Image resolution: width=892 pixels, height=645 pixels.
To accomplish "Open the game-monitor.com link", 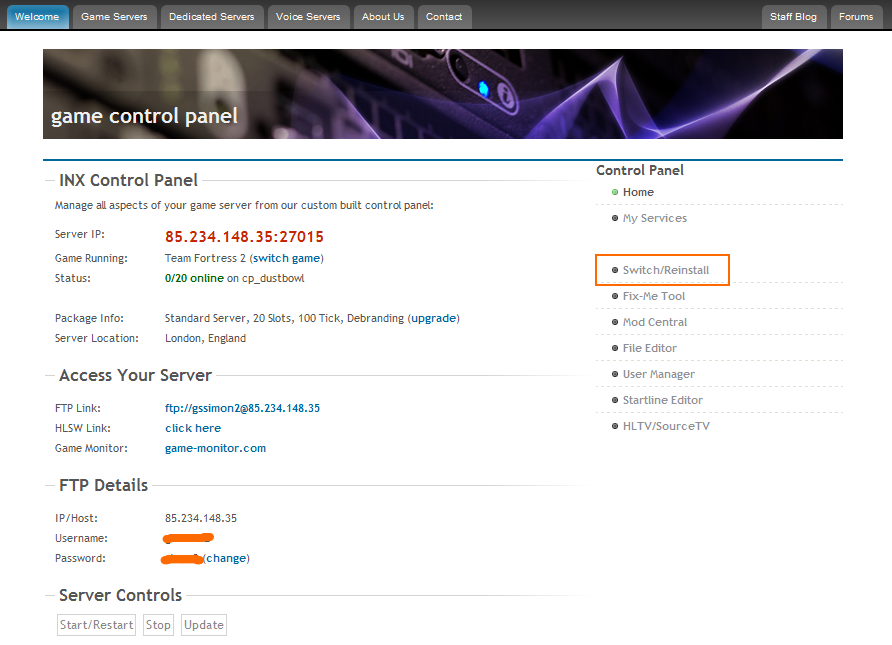I will (x=216, y=448).
